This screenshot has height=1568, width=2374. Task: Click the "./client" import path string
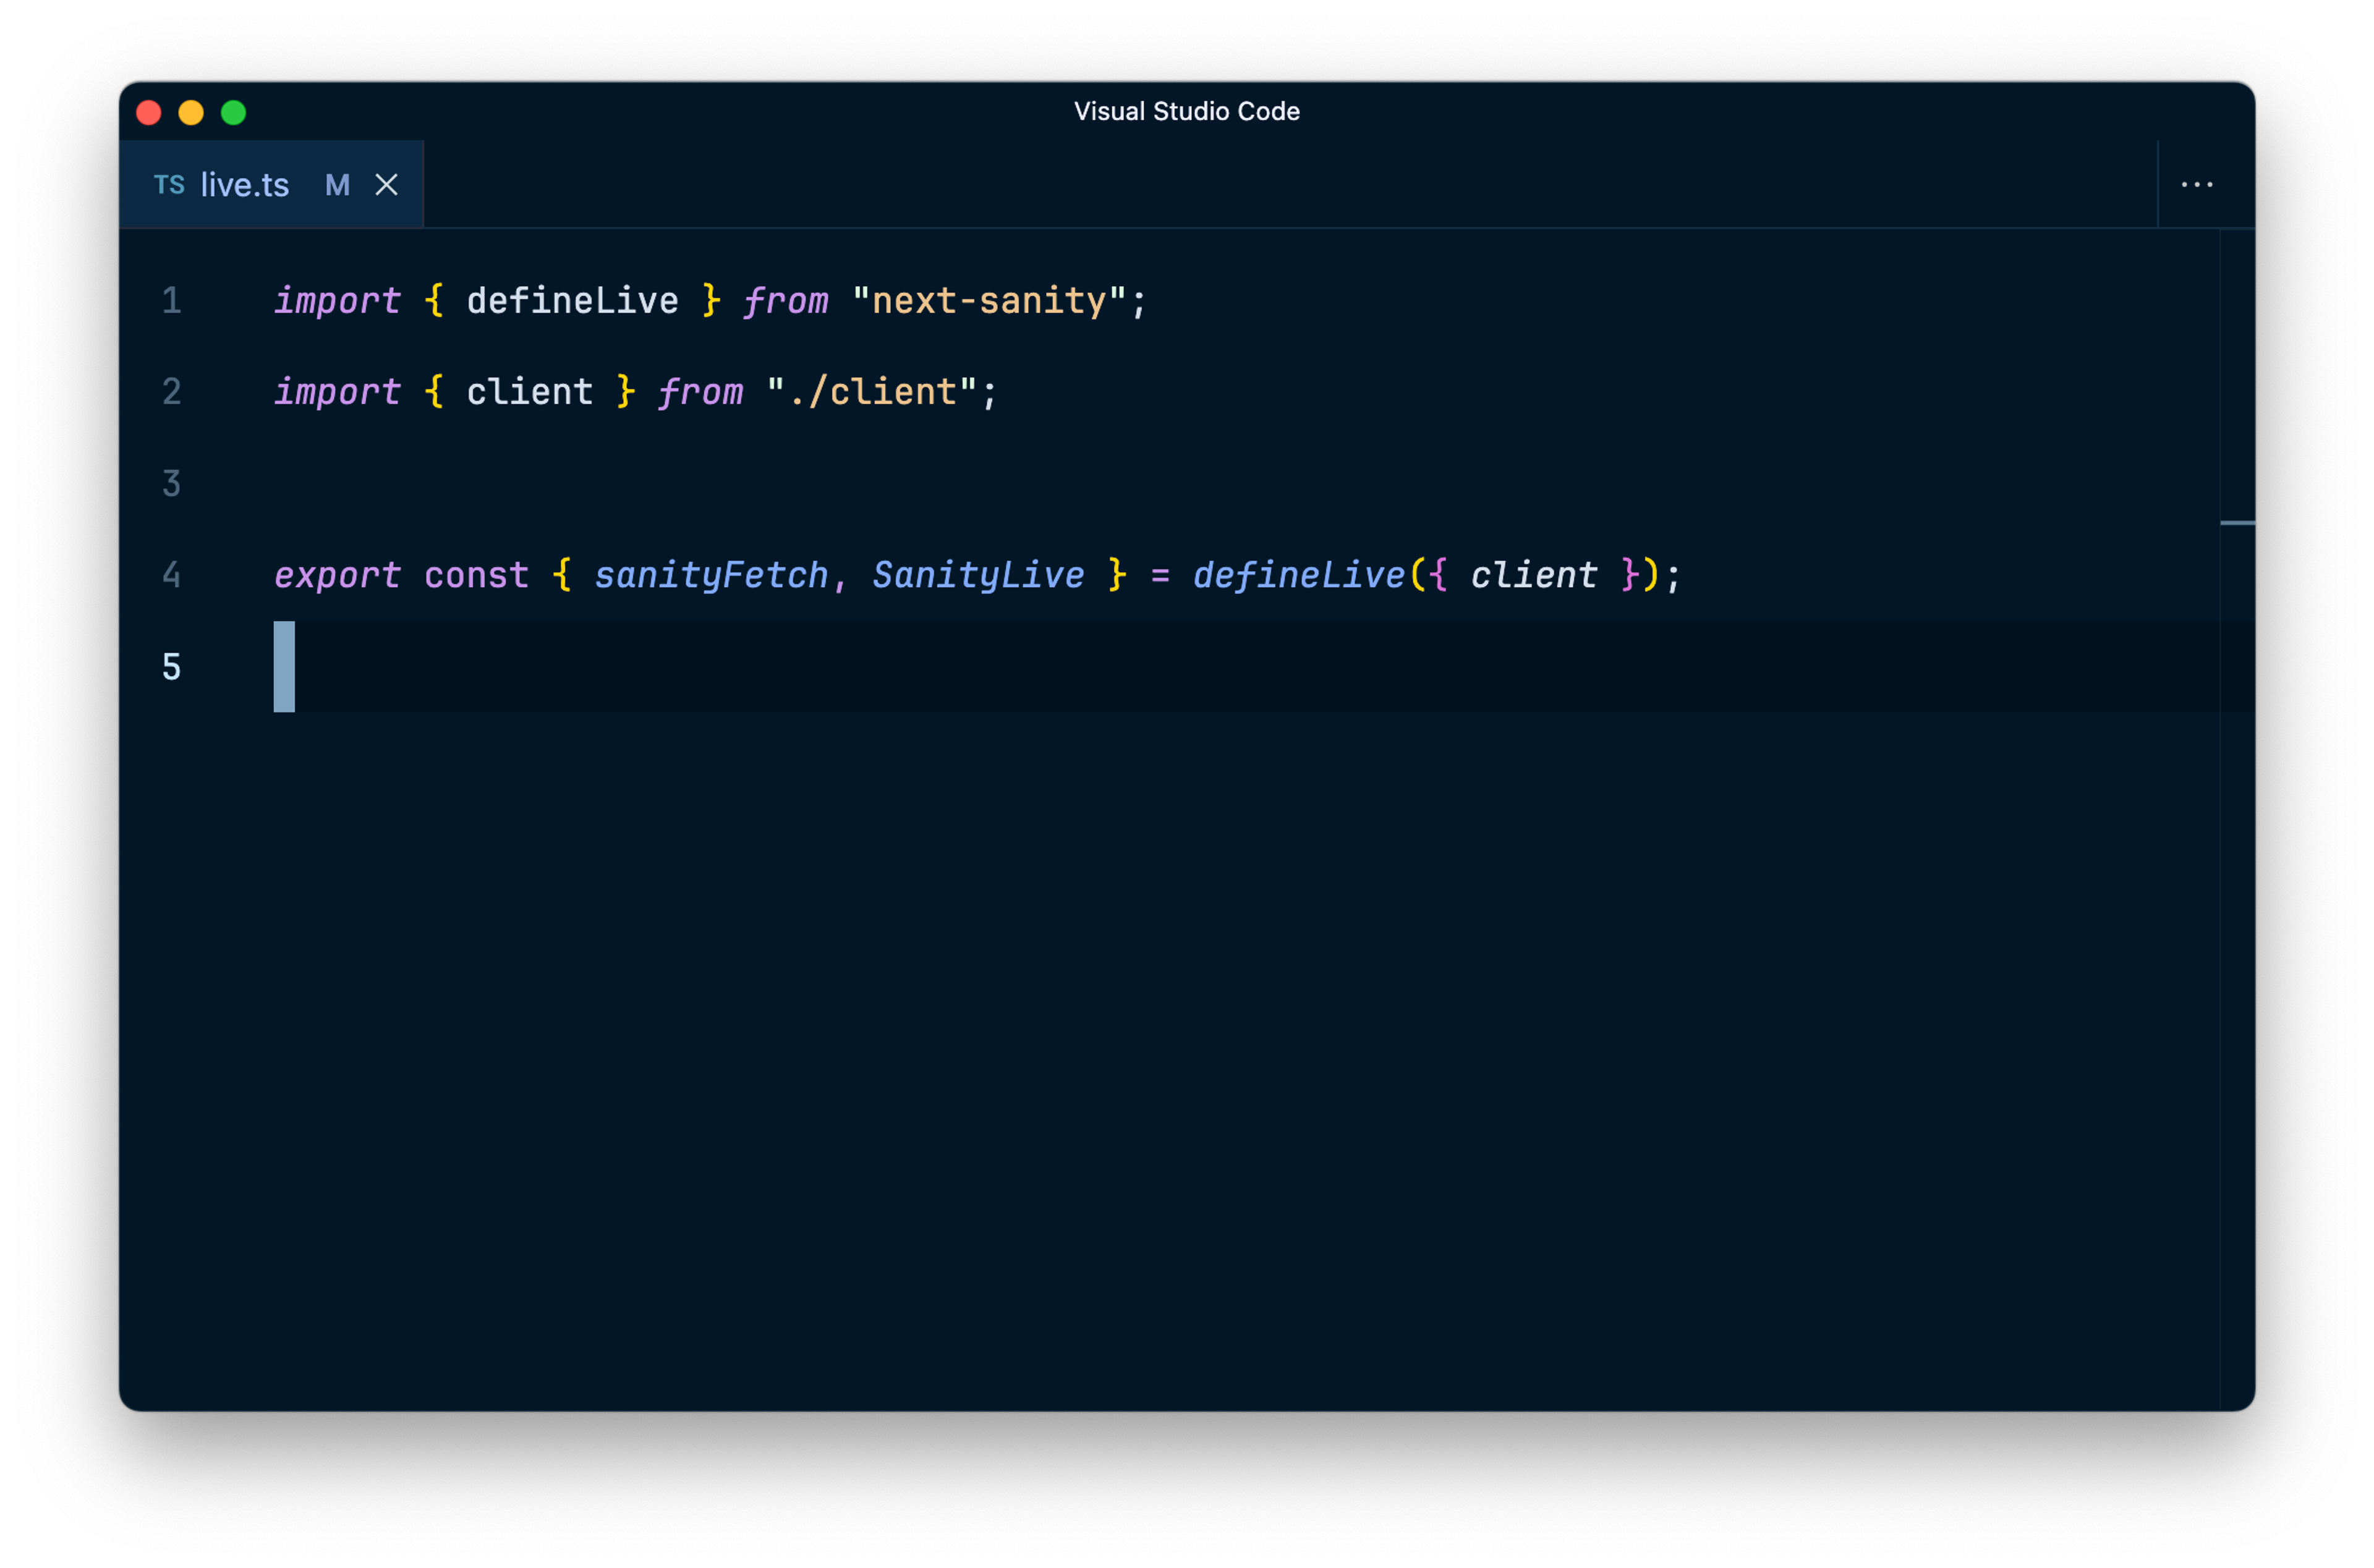(872, 392)
